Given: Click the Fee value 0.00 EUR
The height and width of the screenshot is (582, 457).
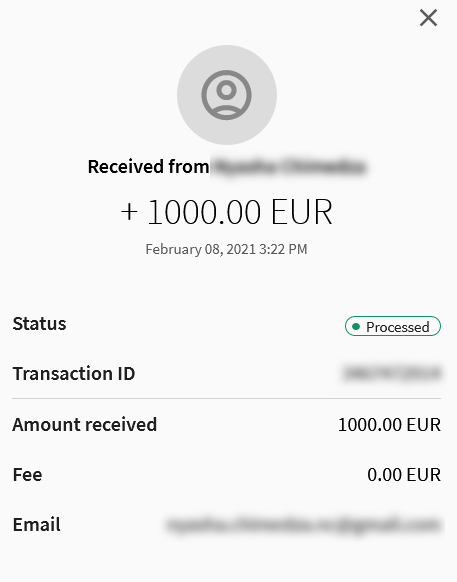Looking at the screenshot, I should tap(404, 474).
